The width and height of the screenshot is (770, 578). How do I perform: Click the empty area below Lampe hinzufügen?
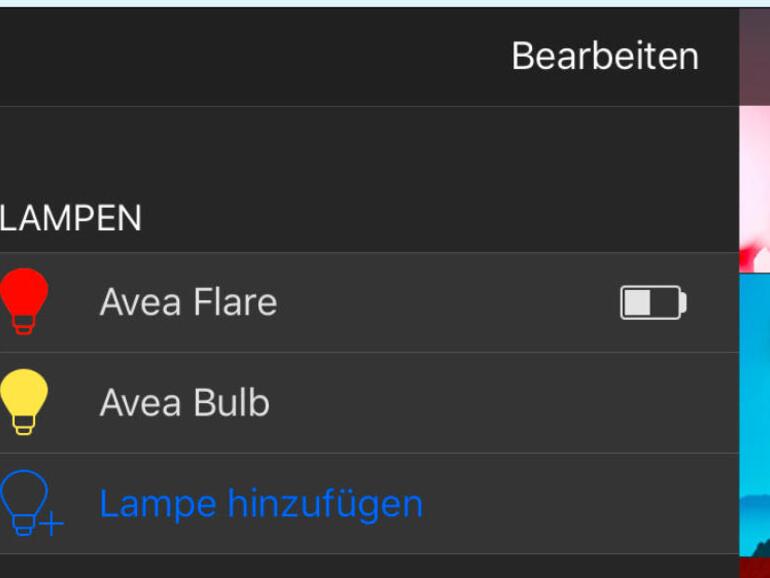370,566
